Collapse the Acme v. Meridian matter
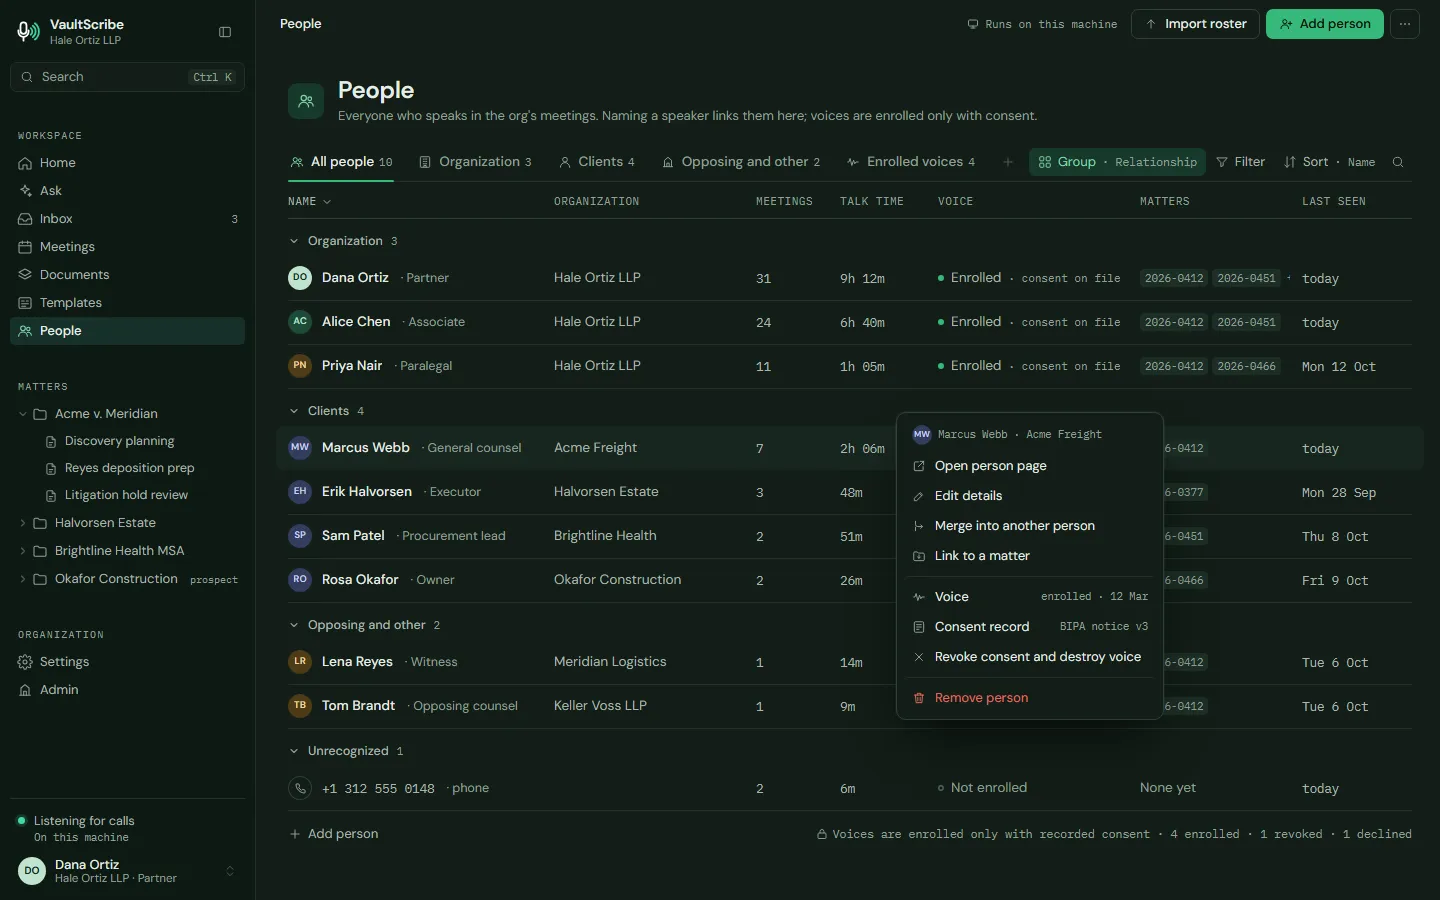This screenshot has width=1440, height=900. (23, 414)
